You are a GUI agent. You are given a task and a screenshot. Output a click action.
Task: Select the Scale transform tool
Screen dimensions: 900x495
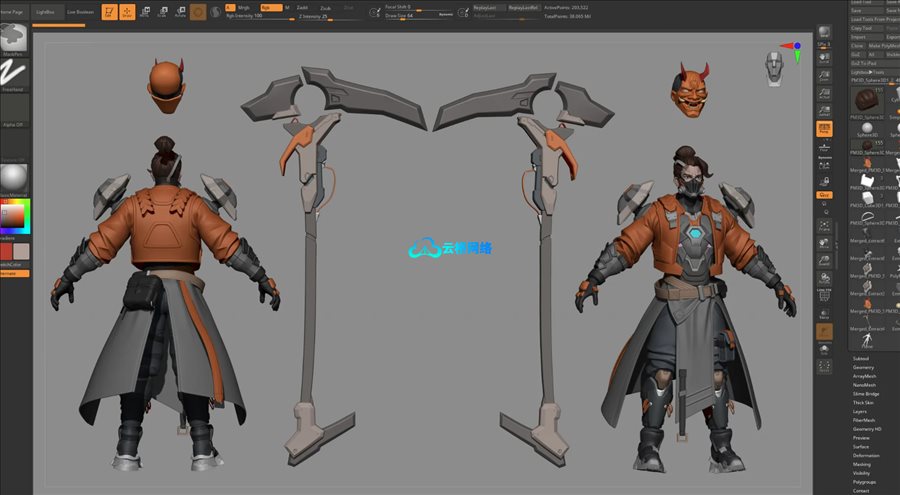163,12
